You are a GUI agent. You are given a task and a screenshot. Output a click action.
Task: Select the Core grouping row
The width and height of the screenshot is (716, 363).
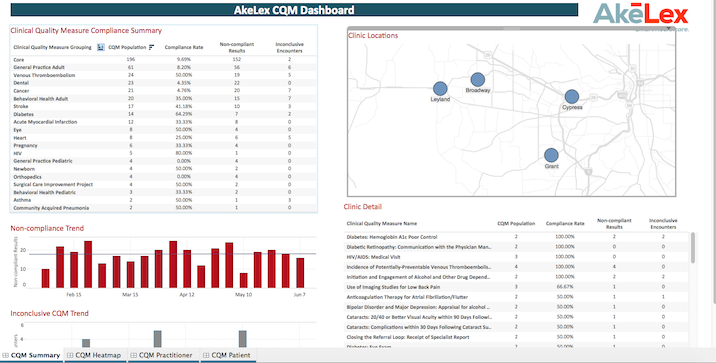click(x=163, y=60)
